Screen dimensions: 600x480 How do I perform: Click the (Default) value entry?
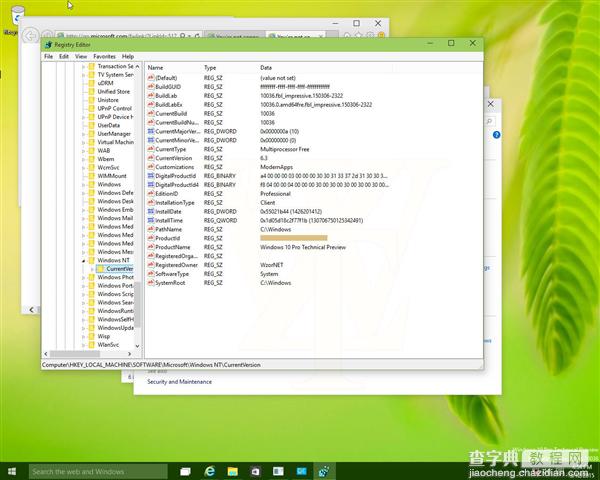tap(166, 78)
